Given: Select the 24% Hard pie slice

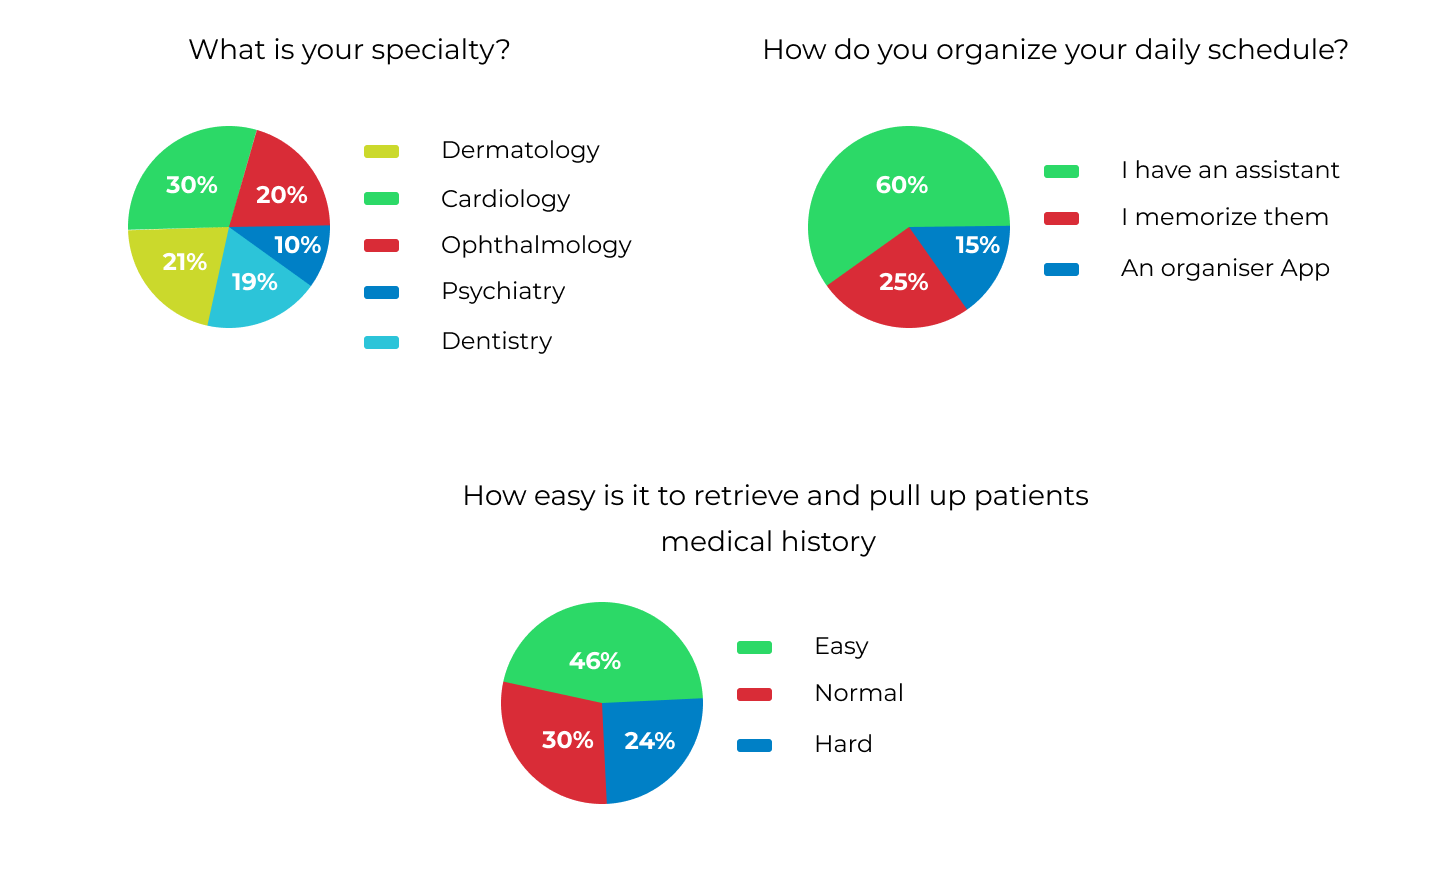Looking at the screenshot, I should [x=650, y=745].
